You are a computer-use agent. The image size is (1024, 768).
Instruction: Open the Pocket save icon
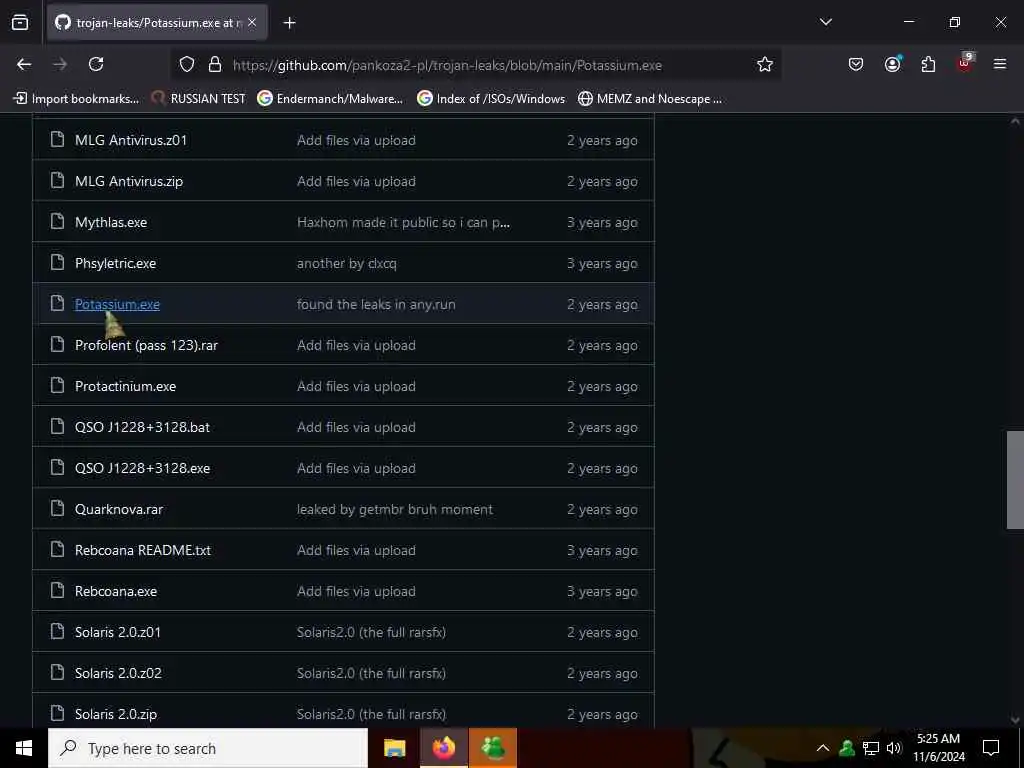point(856,64)
